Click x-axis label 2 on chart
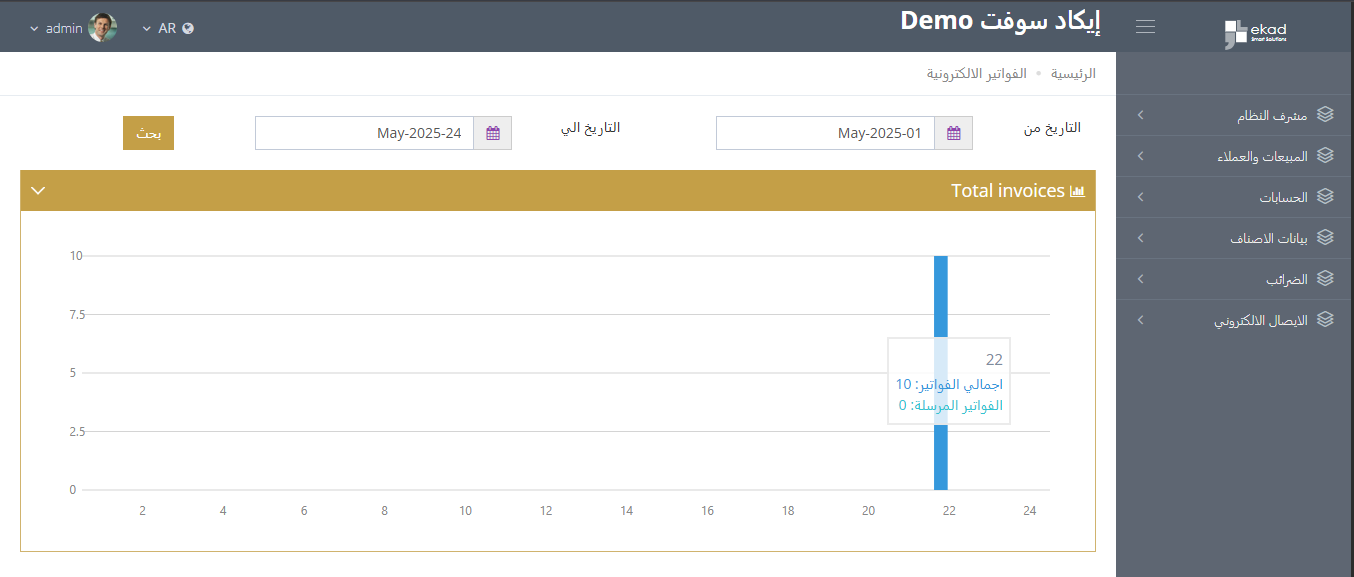The width and height of the screenshot is (1354, 577). [x=143, y=511]
